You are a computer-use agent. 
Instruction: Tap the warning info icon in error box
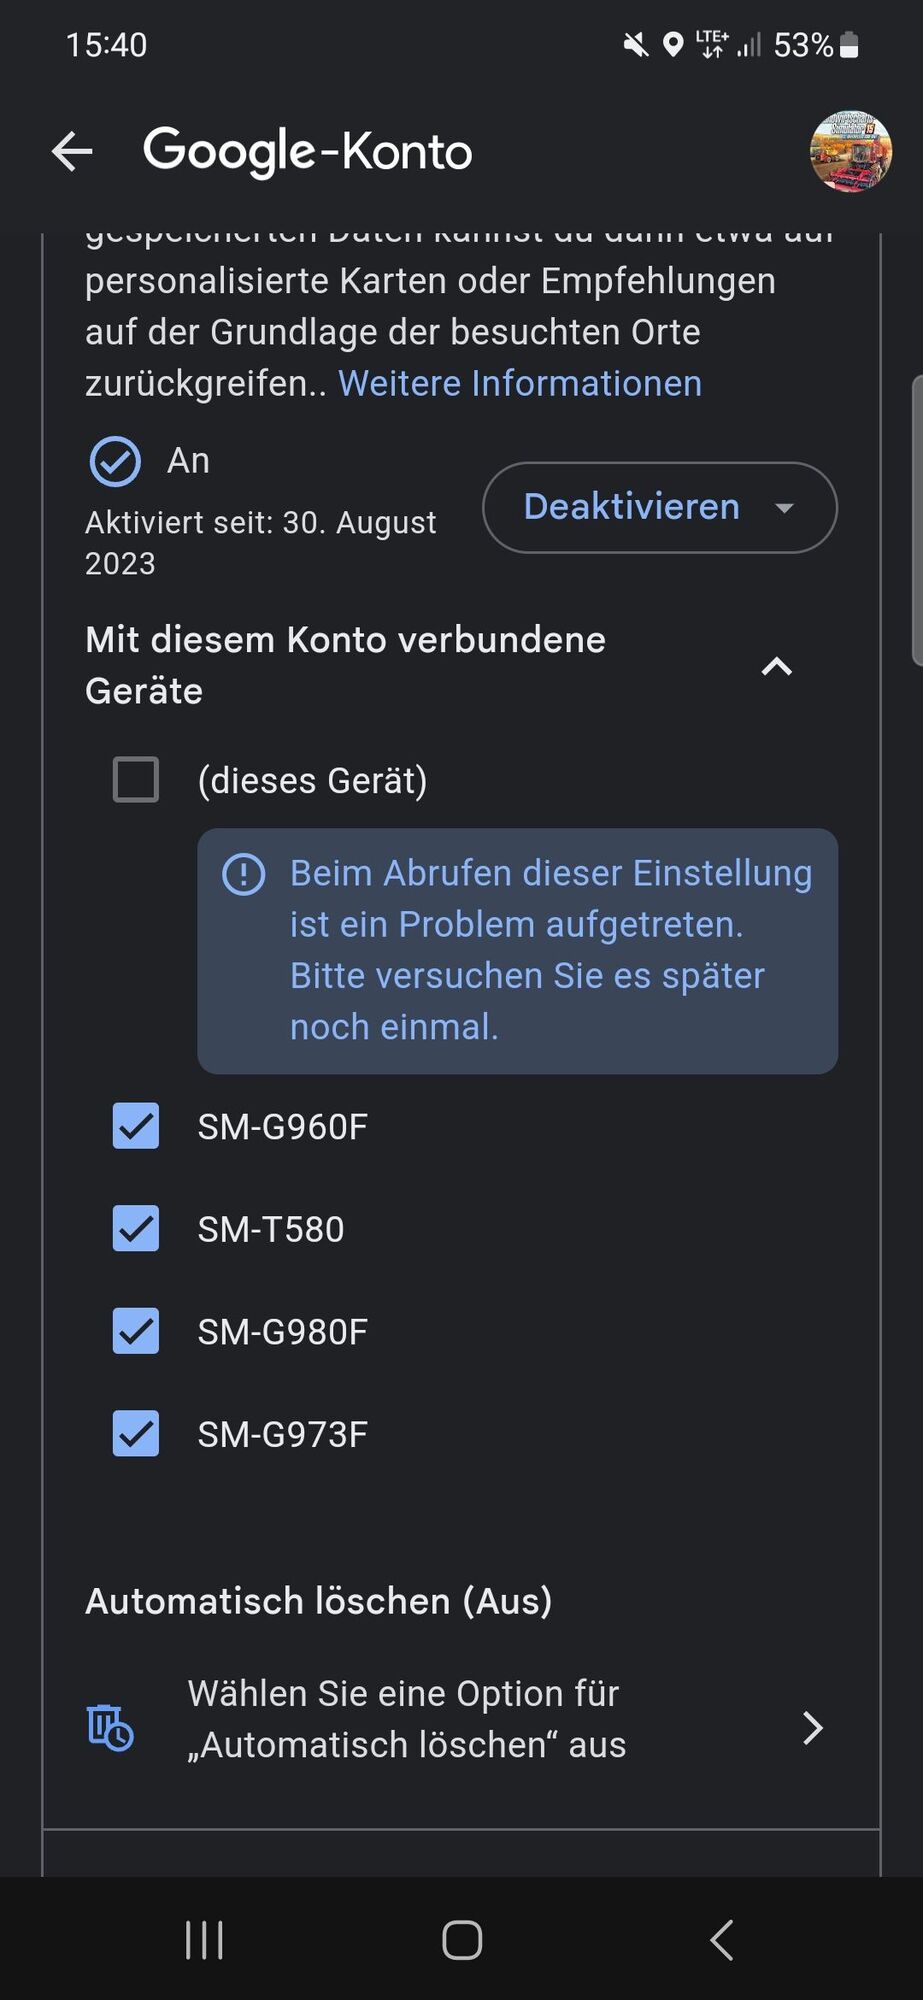(x=243, y=875)
